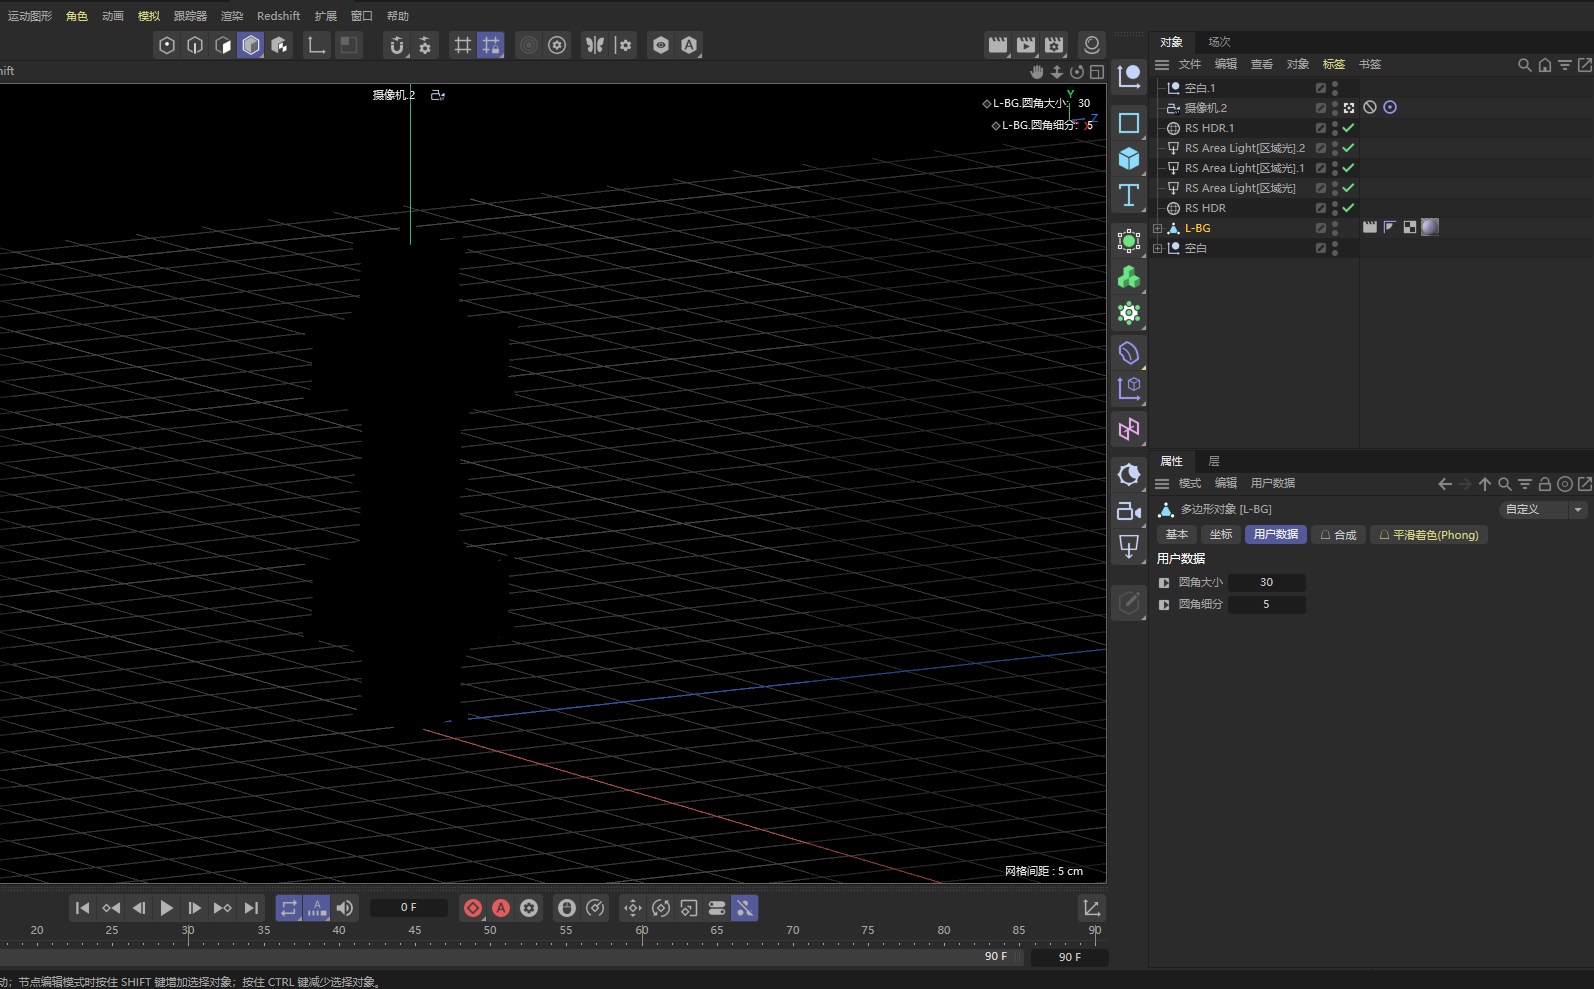Toggle autokeying red A button
The height and width of the screenshot is (989, 1594).
click(x=501, y=908)
